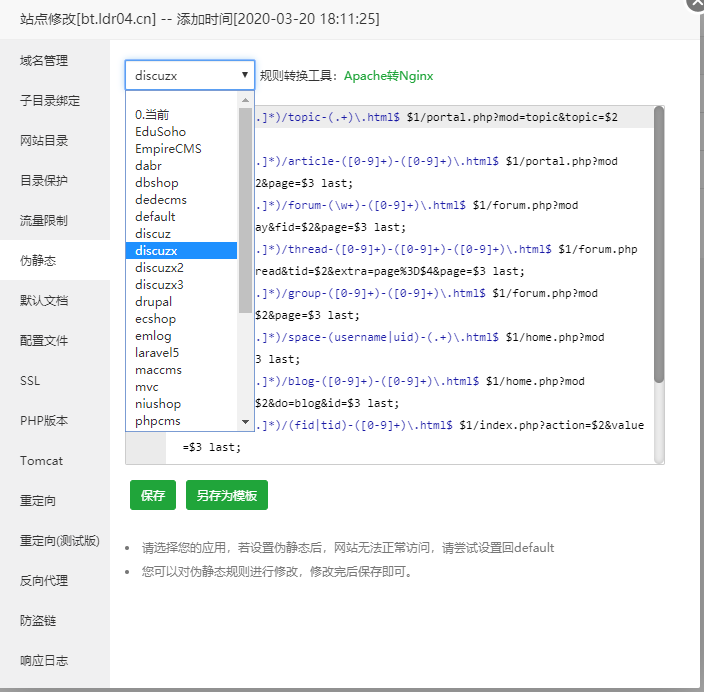Switch to 域名管理 tab
The width and height of the screenshot is (704, 692).
pos(44,61)
